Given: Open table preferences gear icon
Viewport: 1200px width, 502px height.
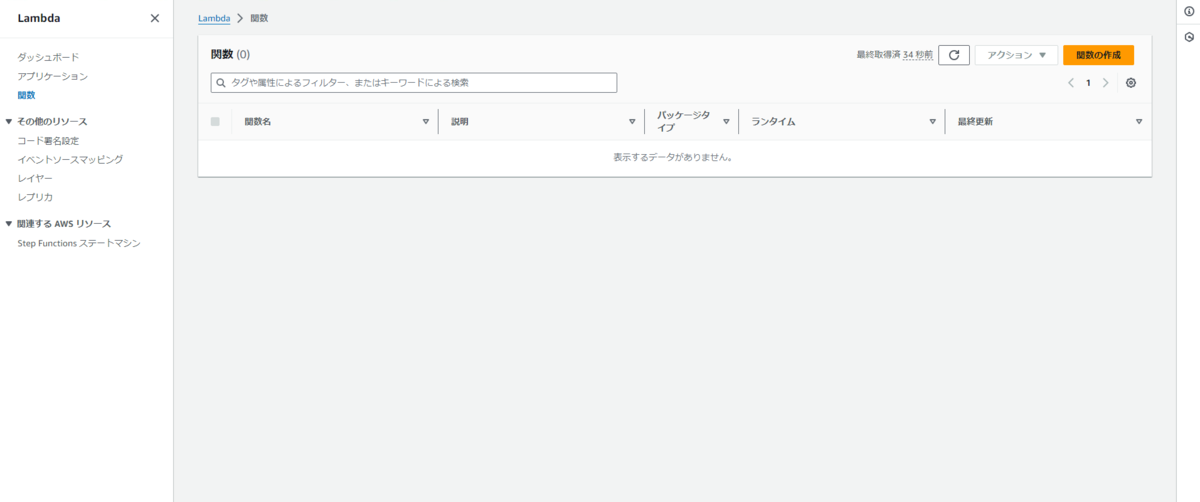Looking at the screenshot, I should pyautogui.click(x=1131, y=83).
